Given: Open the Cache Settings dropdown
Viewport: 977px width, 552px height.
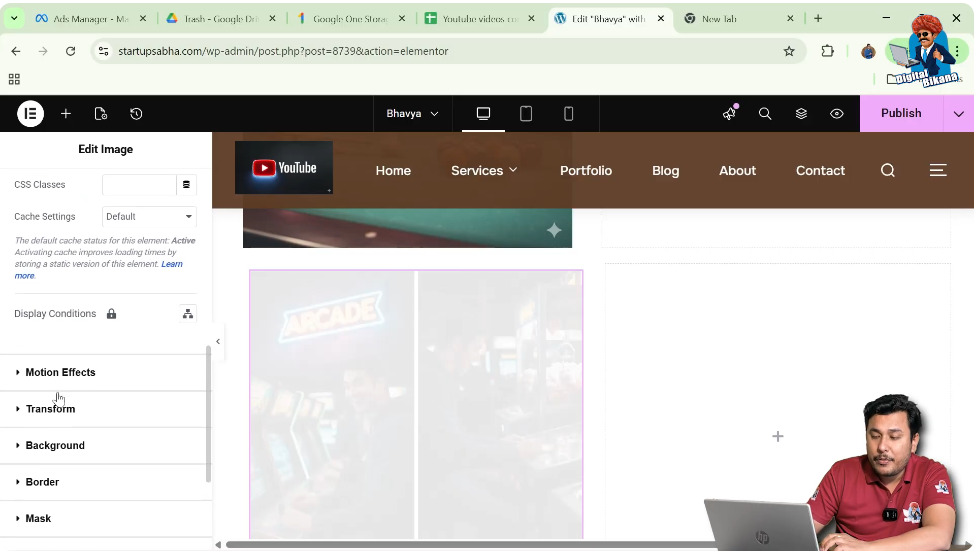Looking at the screenshot, I should (149, 217).
